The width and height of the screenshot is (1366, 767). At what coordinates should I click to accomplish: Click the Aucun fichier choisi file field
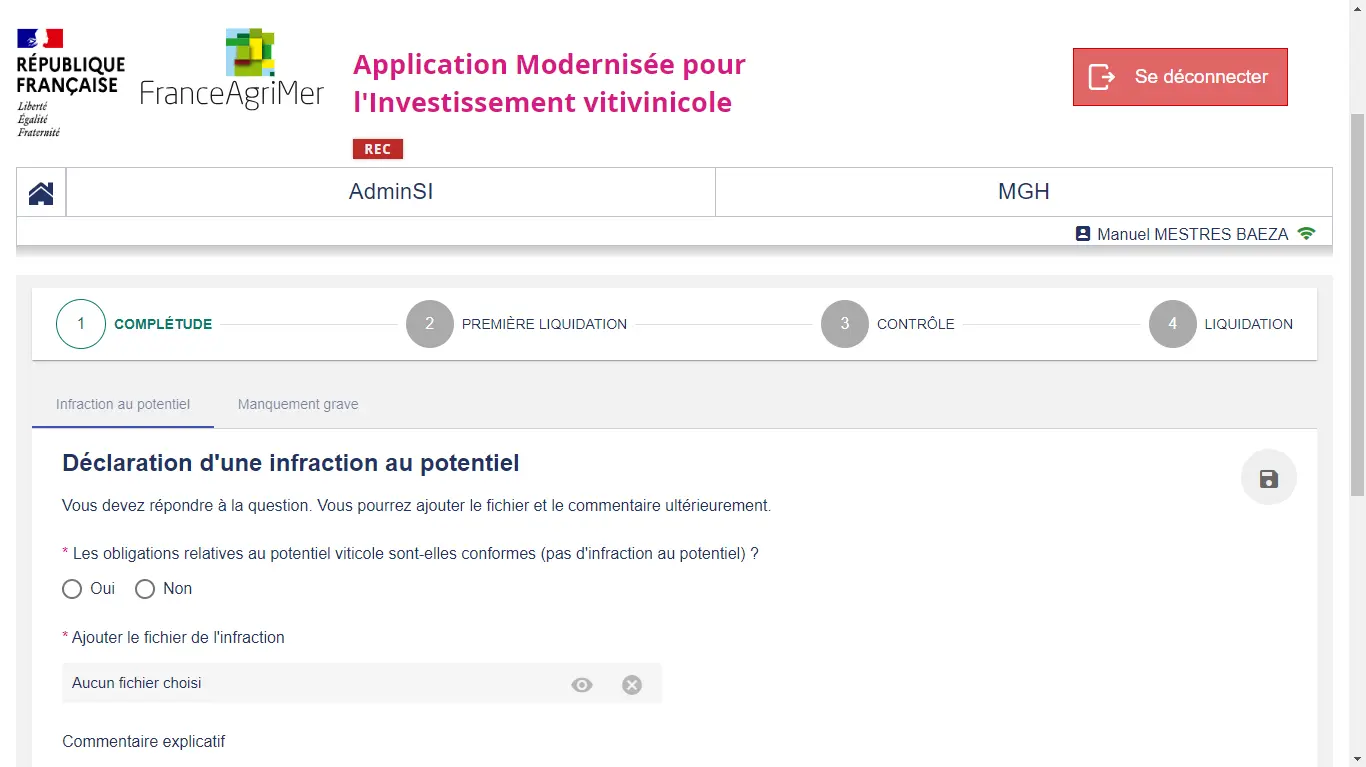click(362, 683)
